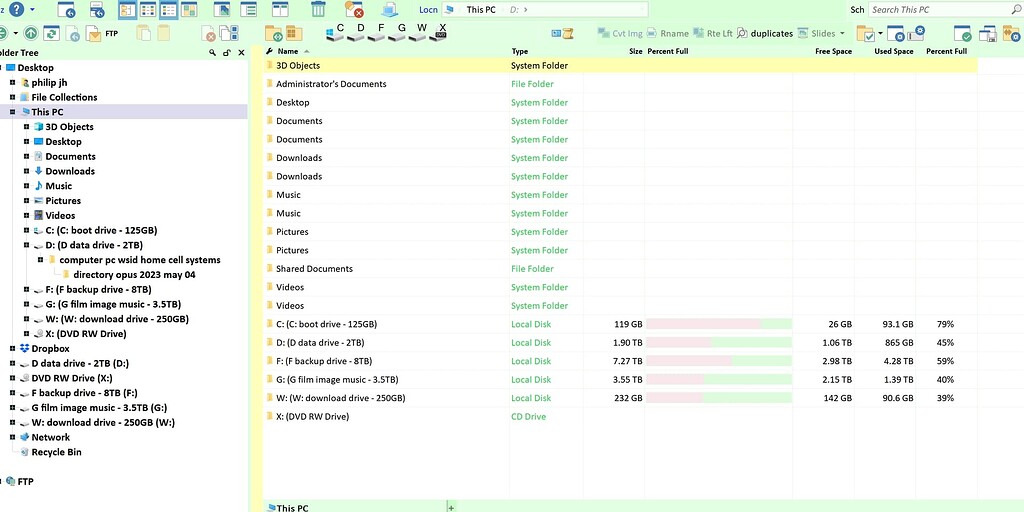1024x512 pixels.
Task: Open drive D toolbar button
Action: pyautogui.click(x=356, y=33)
